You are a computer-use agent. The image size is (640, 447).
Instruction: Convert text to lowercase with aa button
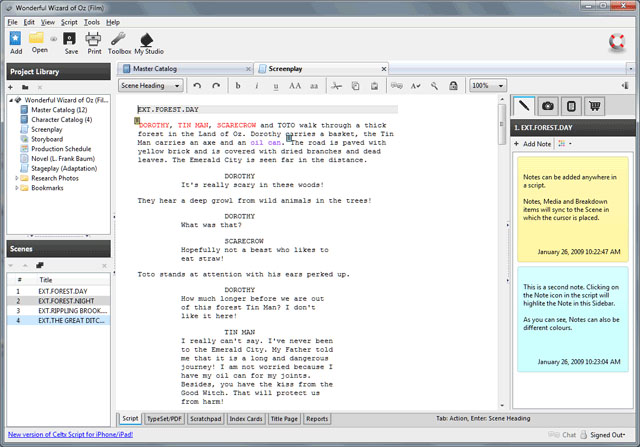pos(314,86)
